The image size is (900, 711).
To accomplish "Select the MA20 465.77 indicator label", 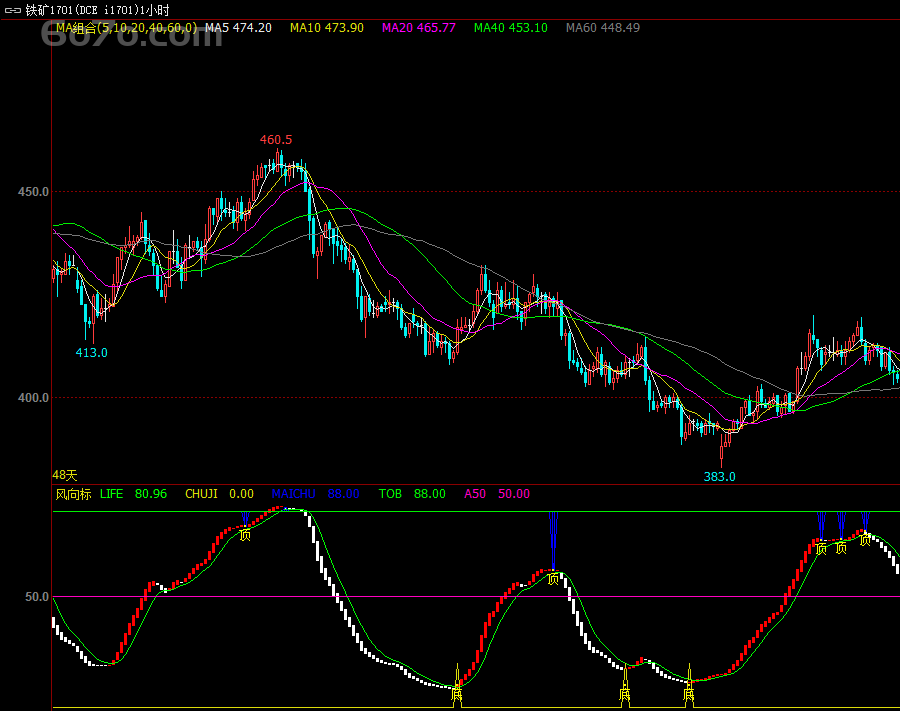I will (418, 28).
